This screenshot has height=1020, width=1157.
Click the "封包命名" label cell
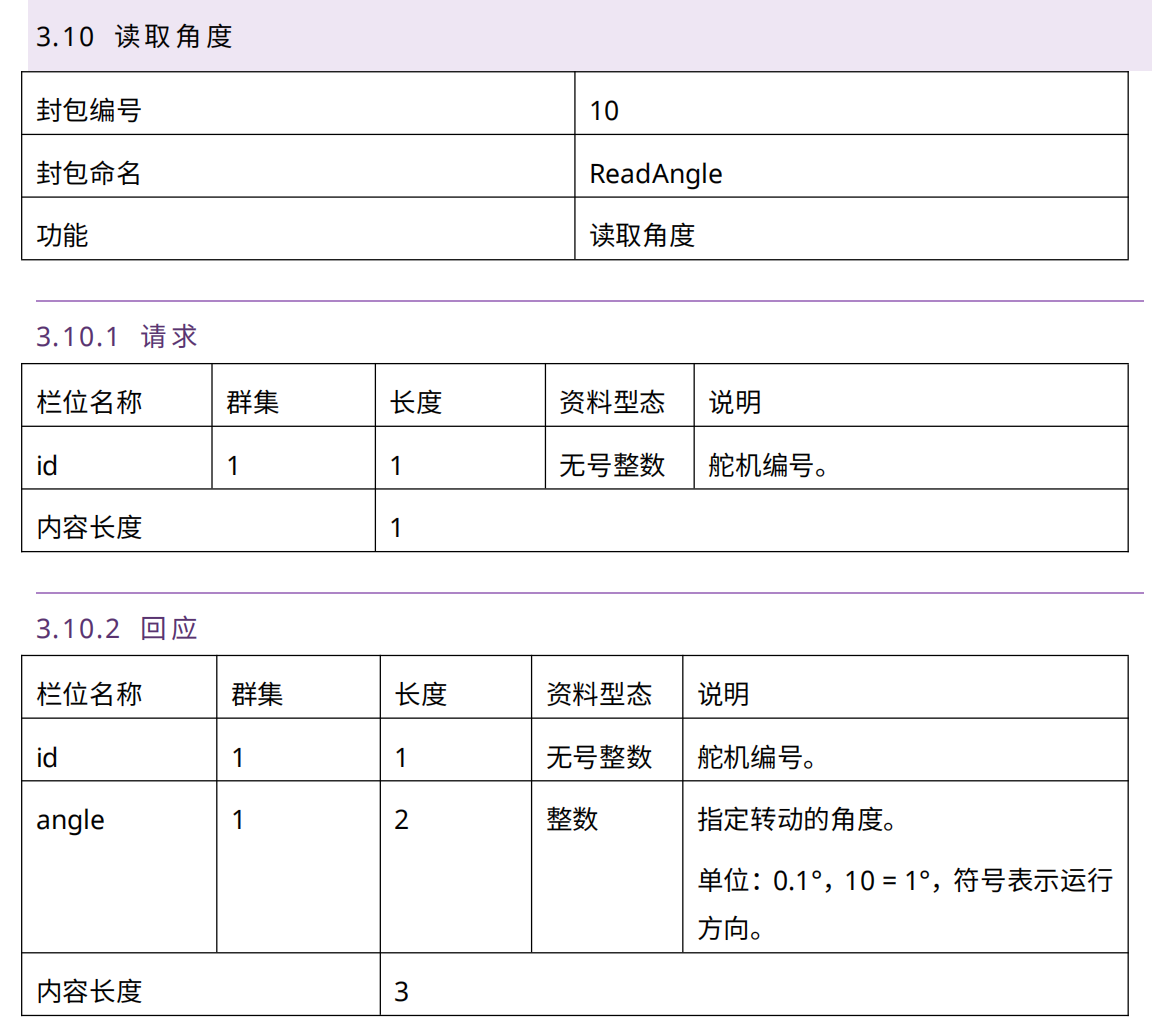pyautogui.click(x=89, y=174)
